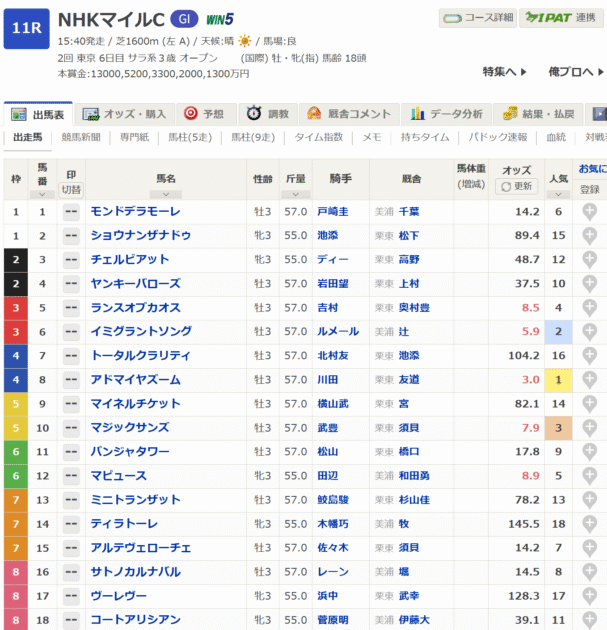The image size is (607, 630).
Task: Click the yellow 1番人気 popularity cell
Action: coord(558,380)
